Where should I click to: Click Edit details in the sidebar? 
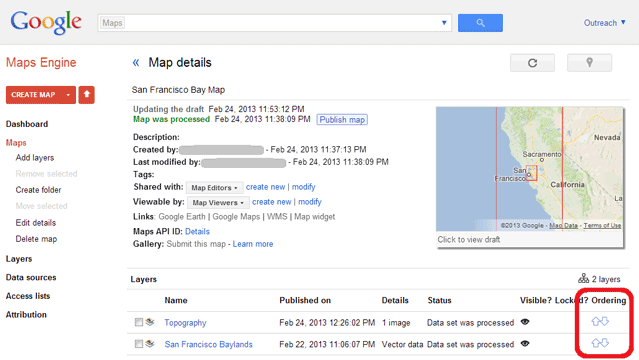pos(35,223)
